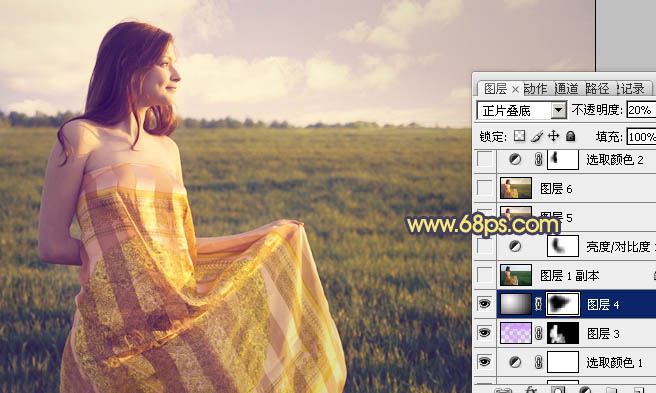Select adjustment icon of 亮度/对比度 layer
656x393 pixels.
(x=515, y=247)
